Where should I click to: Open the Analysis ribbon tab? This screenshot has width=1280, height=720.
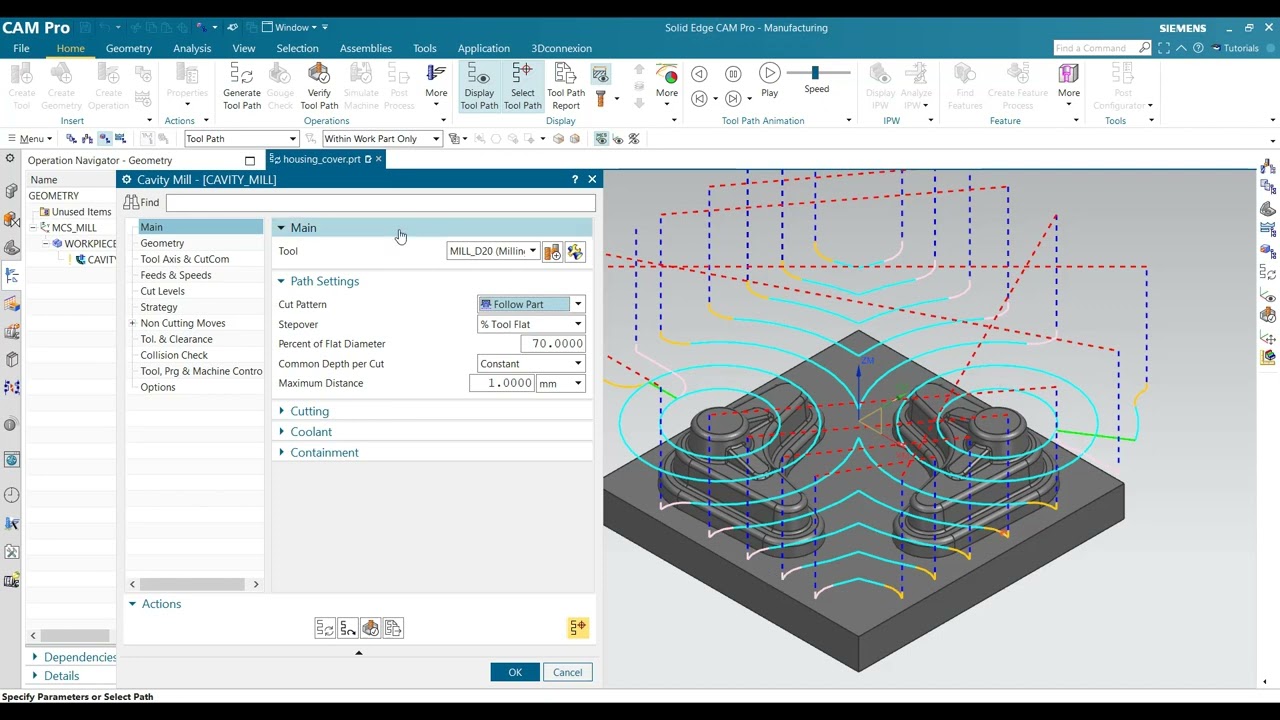click(x=192, y=48)
